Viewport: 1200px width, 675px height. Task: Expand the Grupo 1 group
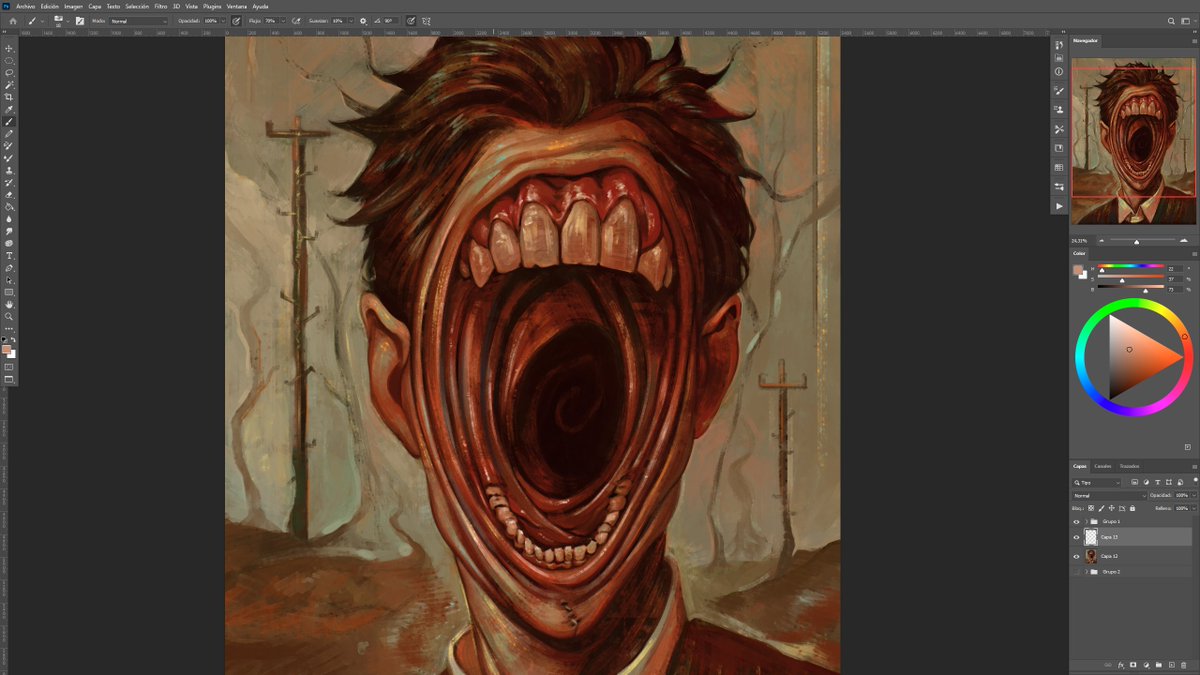coord(1087,521)
